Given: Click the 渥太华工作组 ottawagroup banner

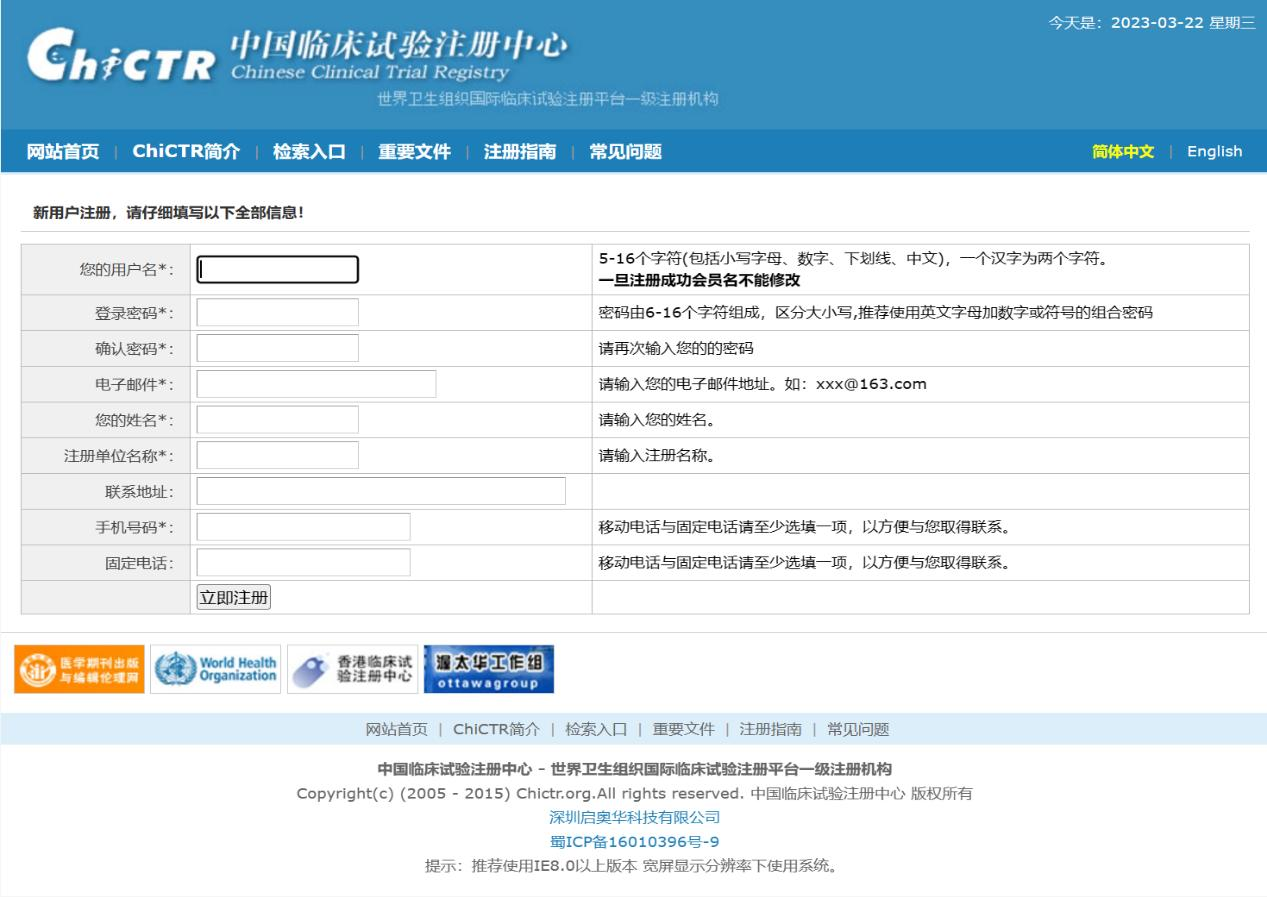Looking at the screenshot, I should tap(488, 669).
